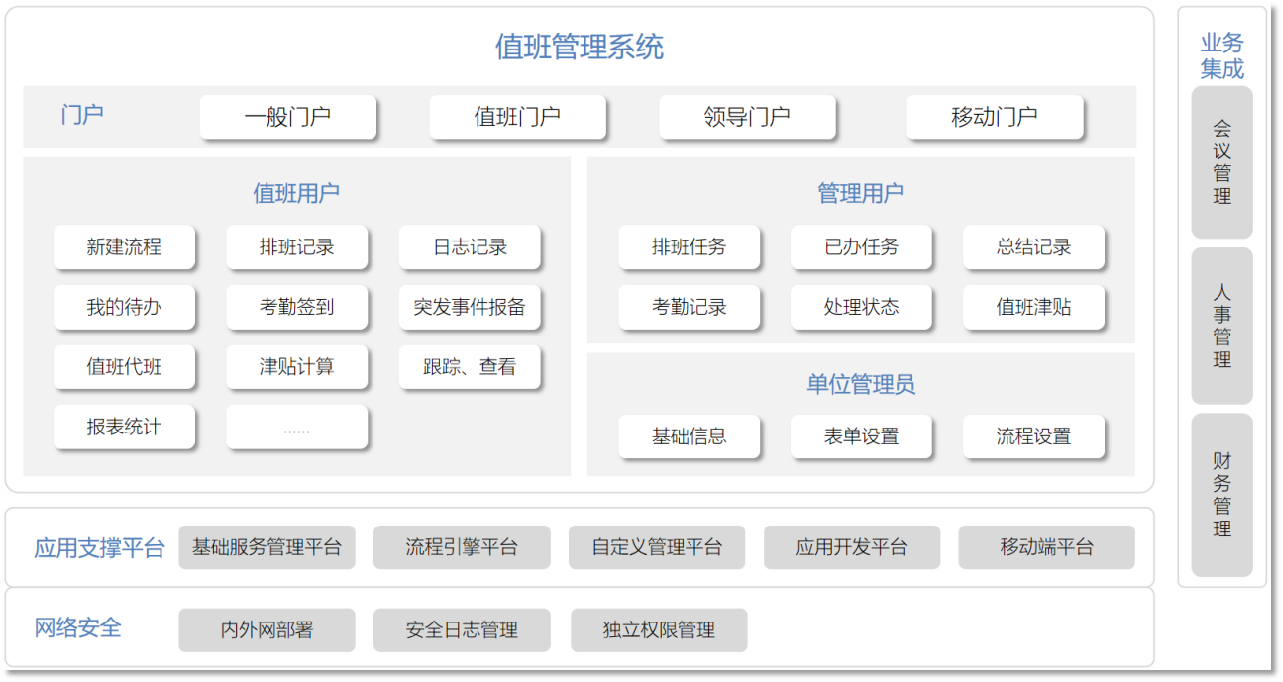1283x682 pixels.
Task: Open 排班记录 in 值班用户
Action: pos(297,248)
